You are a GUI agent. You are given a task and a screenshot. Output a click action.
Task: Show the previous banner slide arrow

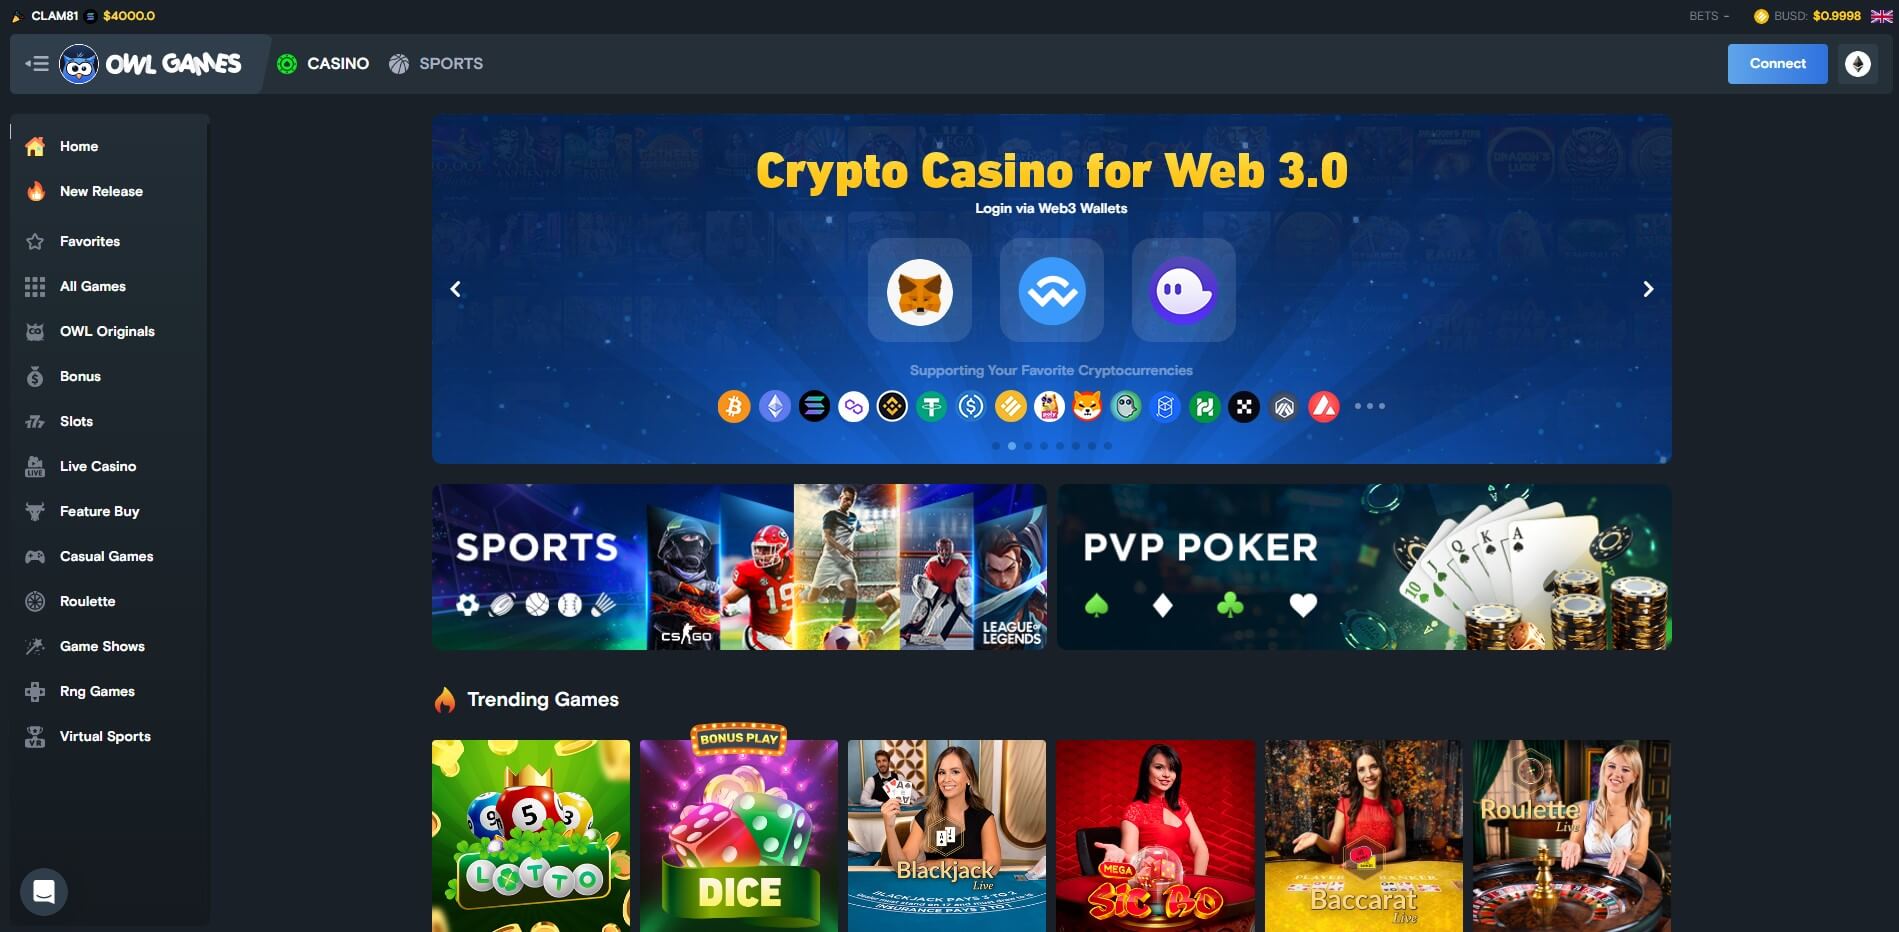(455, 289)
